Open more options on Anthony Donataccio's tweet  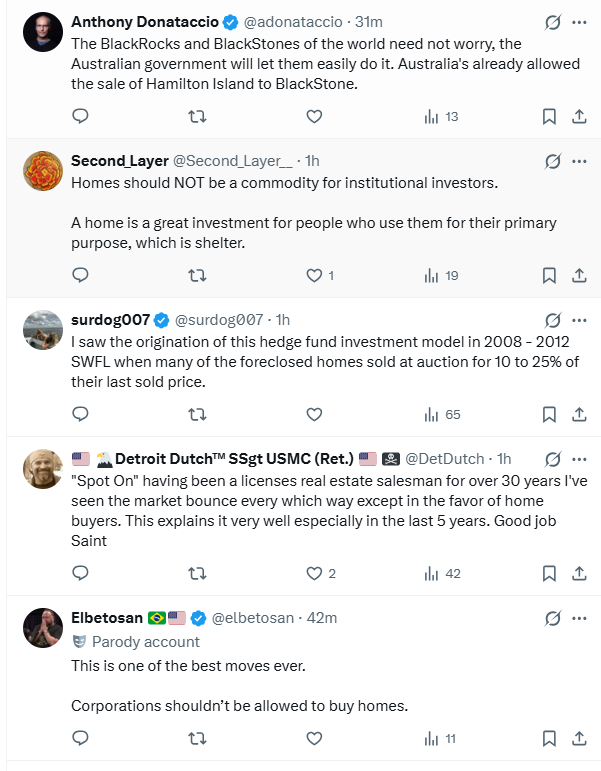click(x=579, y=22)
